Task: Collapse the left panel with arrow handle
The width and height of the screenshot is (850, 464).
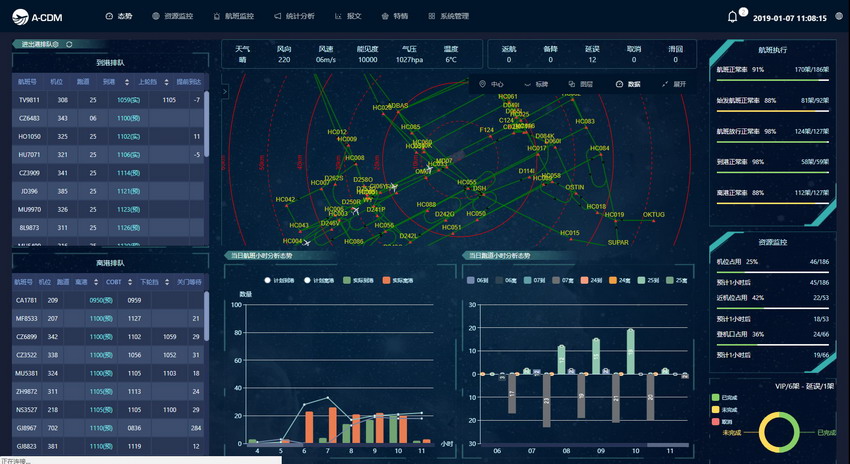Action: click(x=225, y=91)
